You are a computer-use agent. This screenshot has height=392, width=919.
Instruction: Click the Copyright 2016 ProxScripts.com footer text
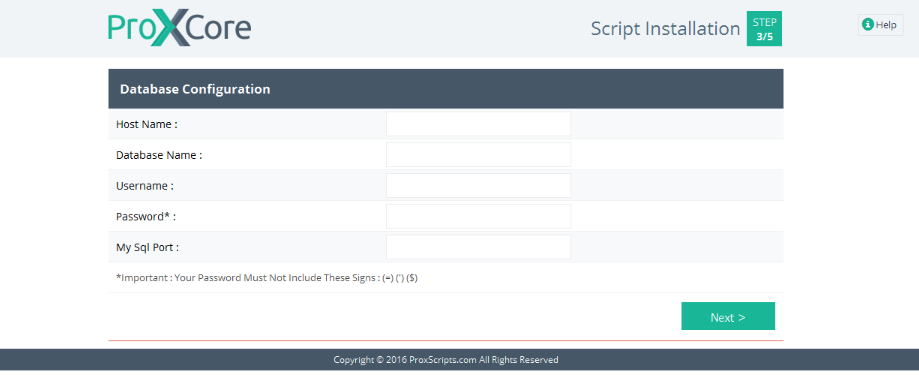[x=446, y=360]
